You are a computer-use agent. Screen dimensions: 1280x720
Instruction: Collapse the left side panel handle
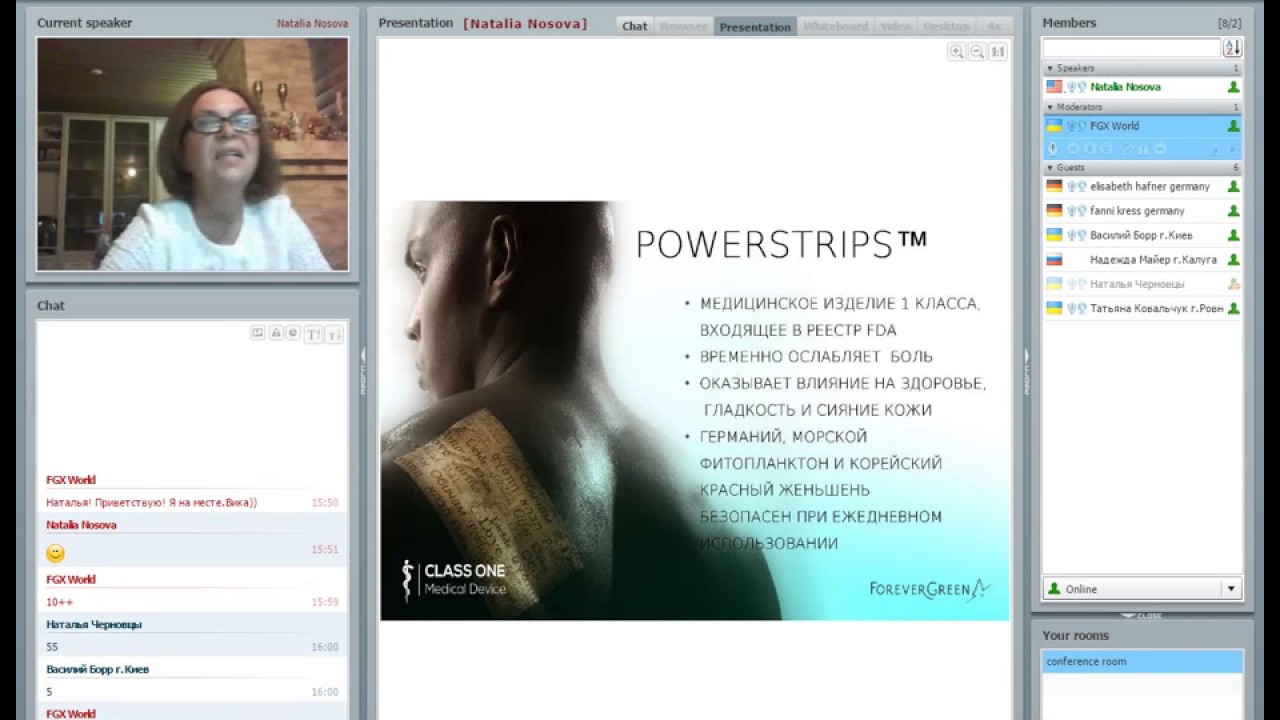(x=363, y=371)
